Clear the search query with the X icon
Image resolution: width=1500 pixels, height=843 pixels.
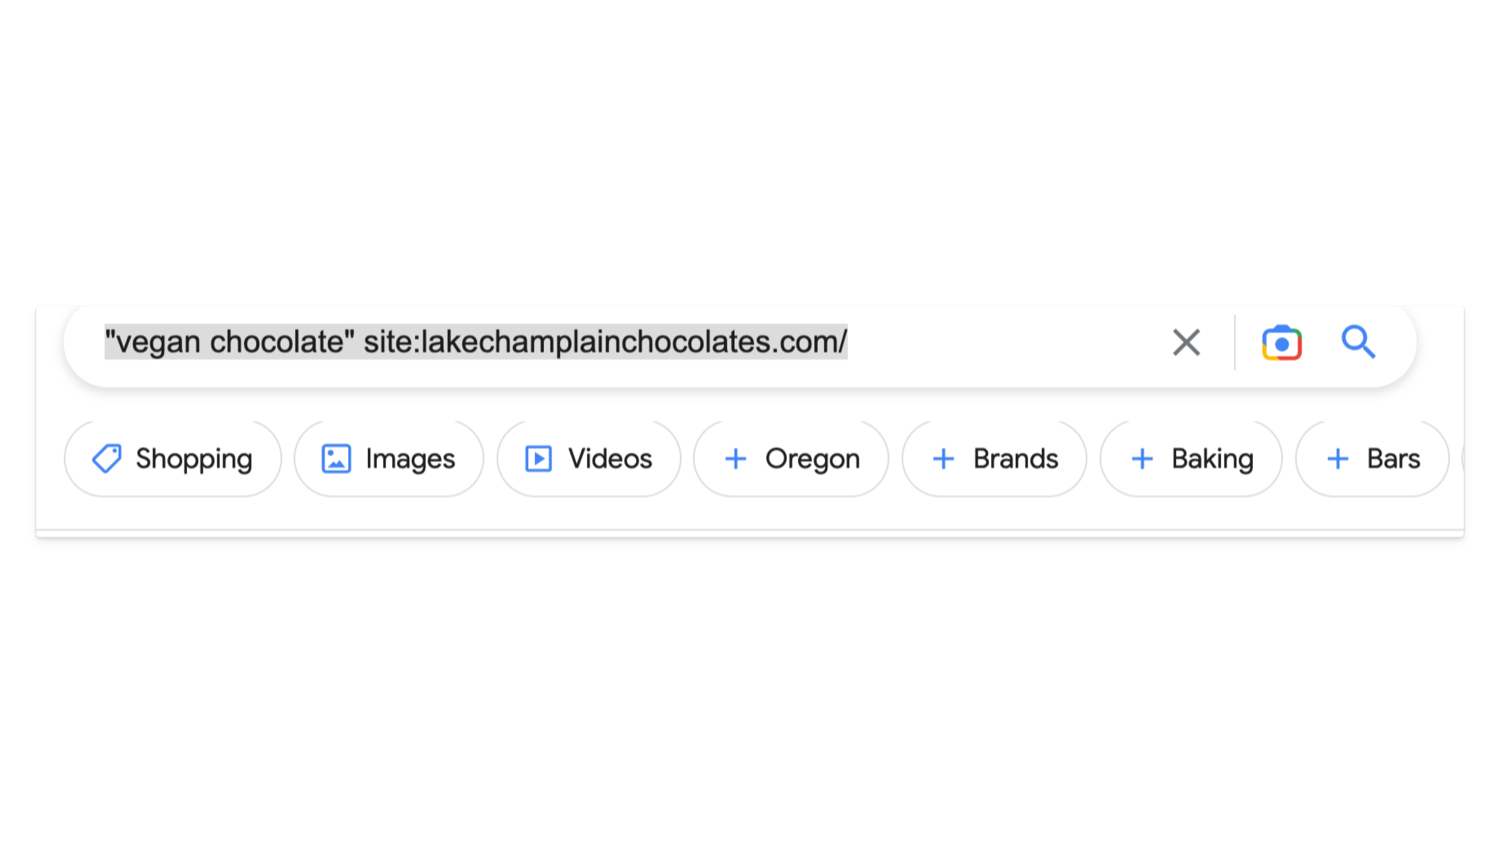point(1186,343)
